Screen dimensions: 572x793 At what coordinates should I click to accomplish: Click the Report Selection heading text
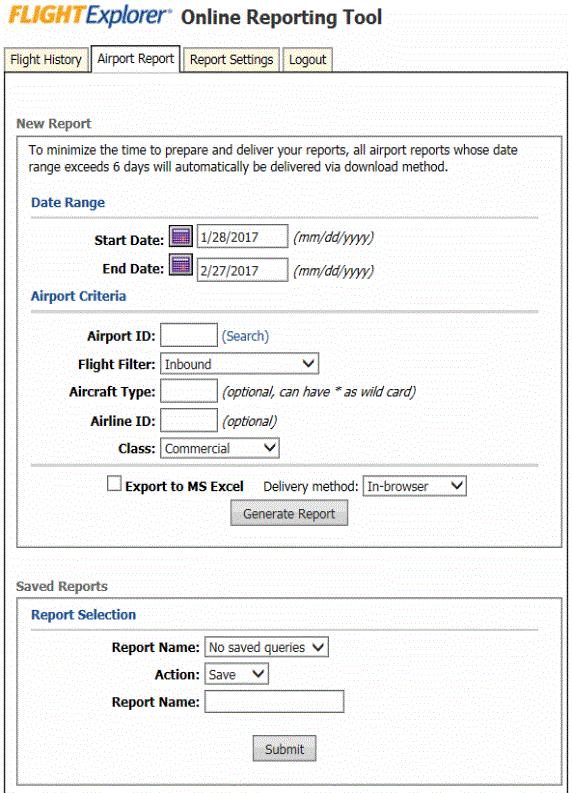coord(83,614)
